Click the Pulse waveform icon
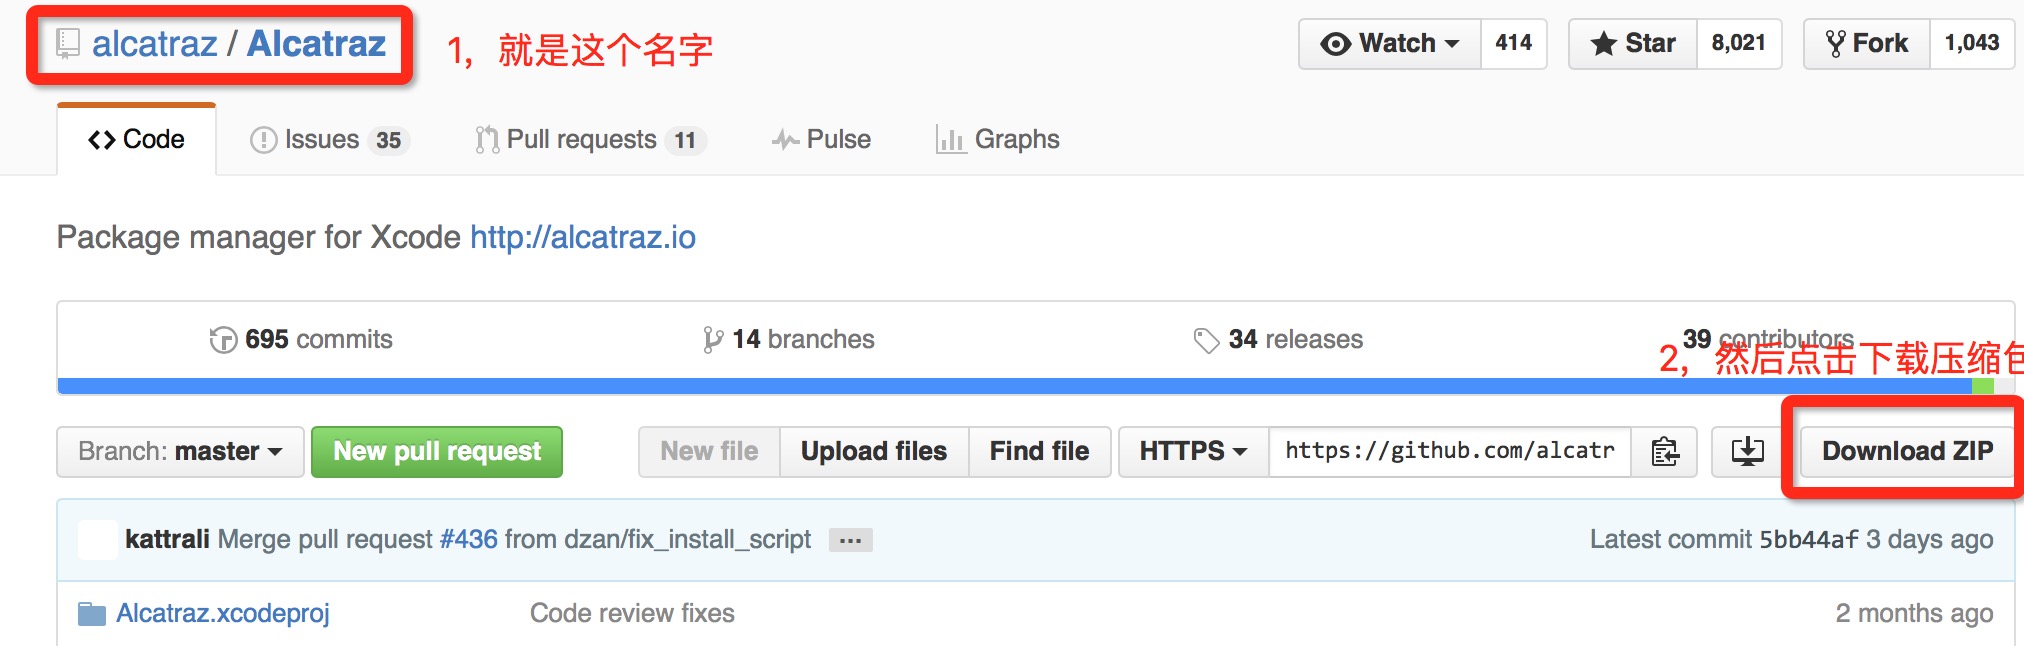The height and width of the screenshot is (646, 2024). (x=785, y=140)
